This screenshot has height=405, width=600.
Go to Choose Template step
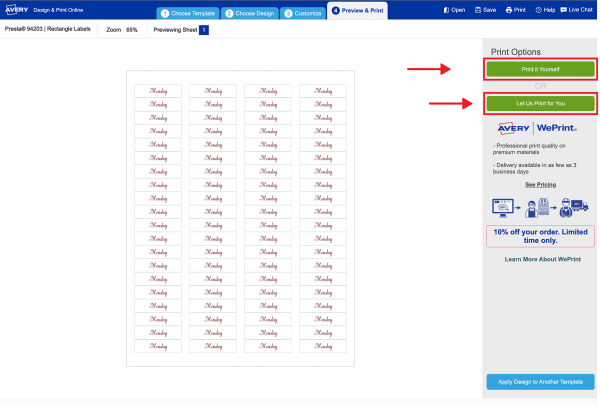(x=187, y=13)
